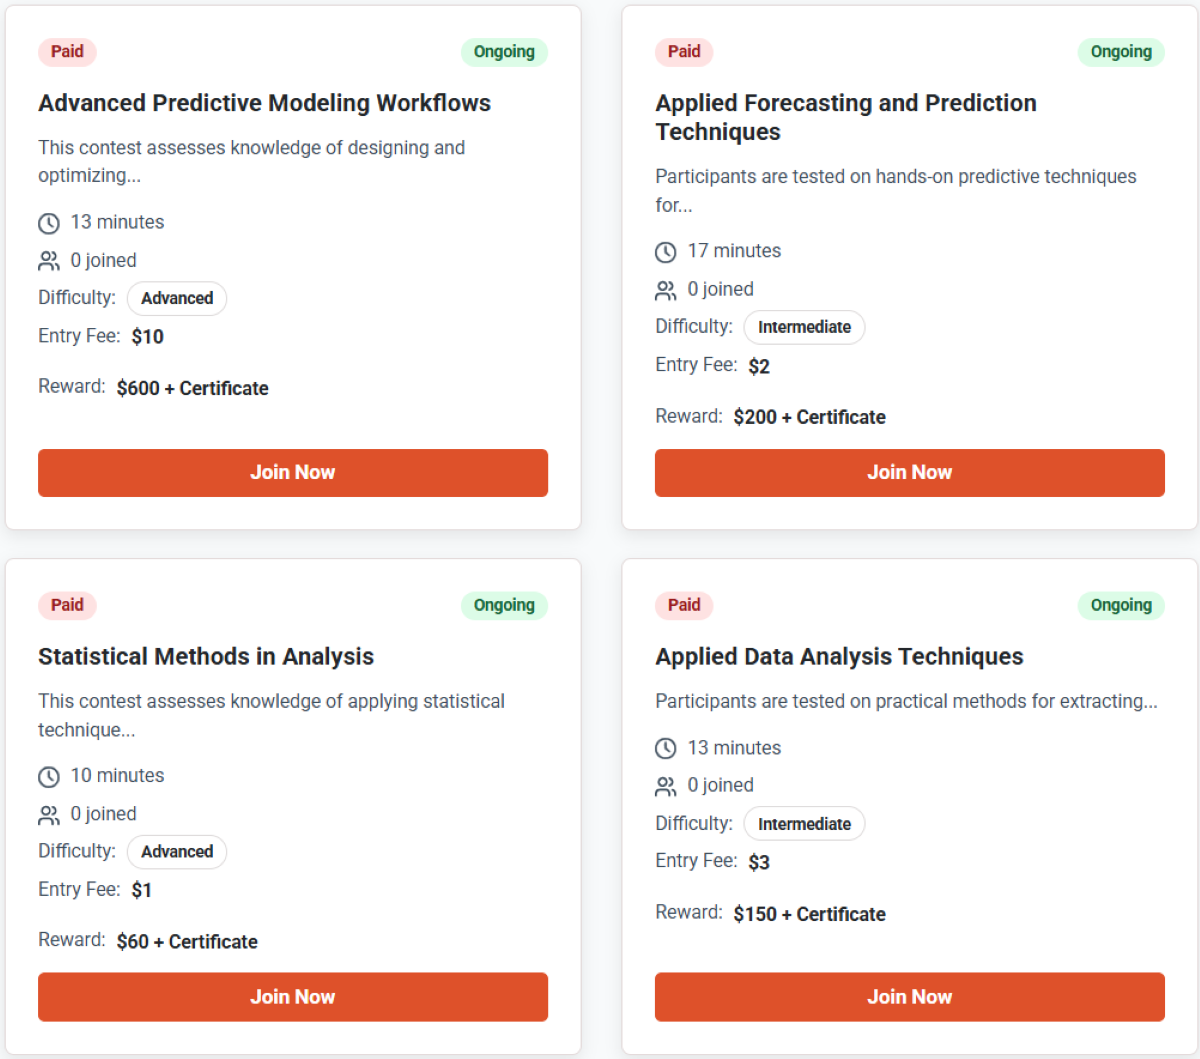Click Ongoing status badge on Applied Forecasting card

coord(1121,52)
